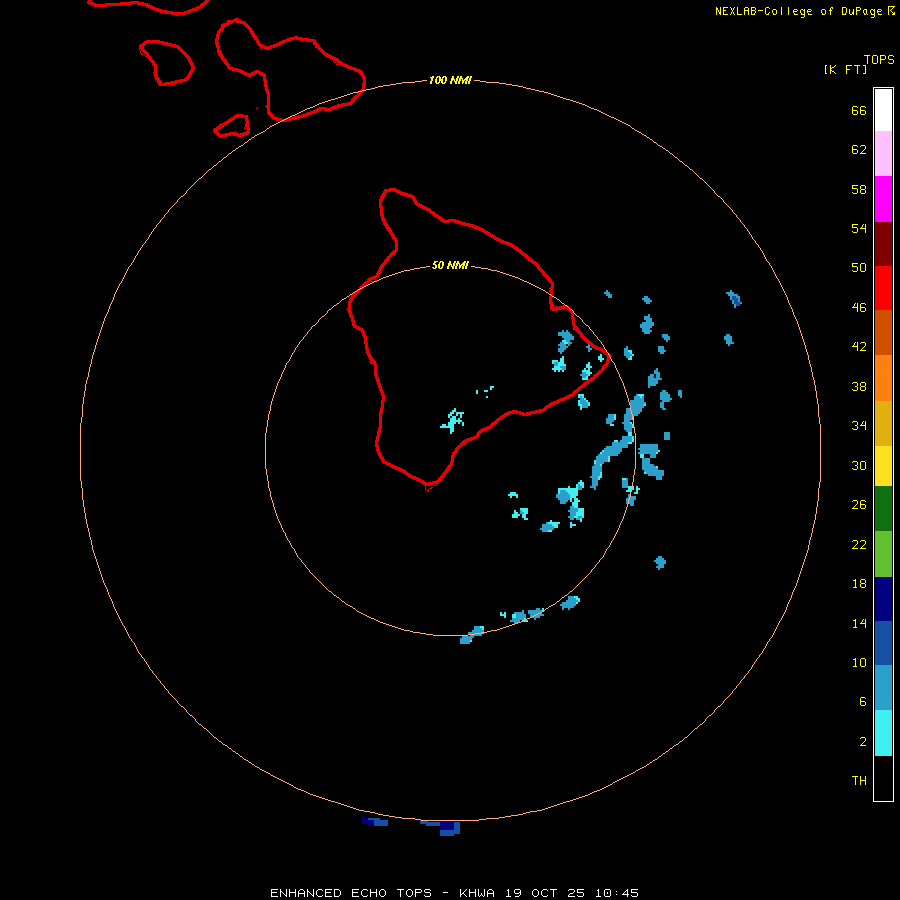Choose the dark orange legend band
Viewport: 900px width, 900px height.
coord(883,332)
